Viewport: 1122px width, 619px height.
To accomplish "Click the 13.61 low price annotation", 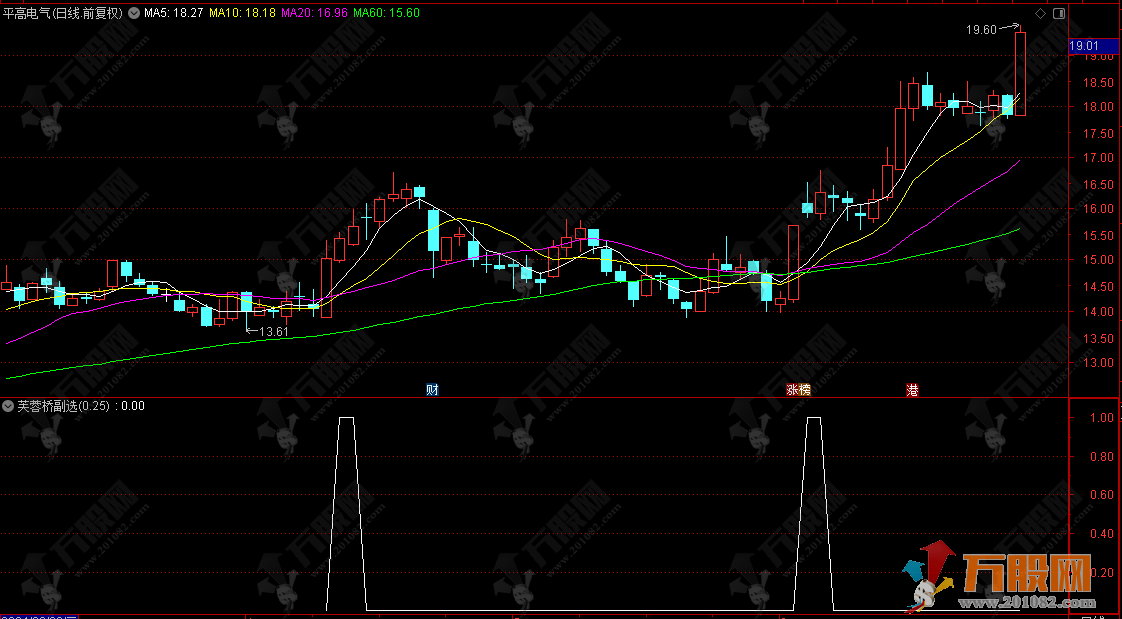I will [274, 331].
